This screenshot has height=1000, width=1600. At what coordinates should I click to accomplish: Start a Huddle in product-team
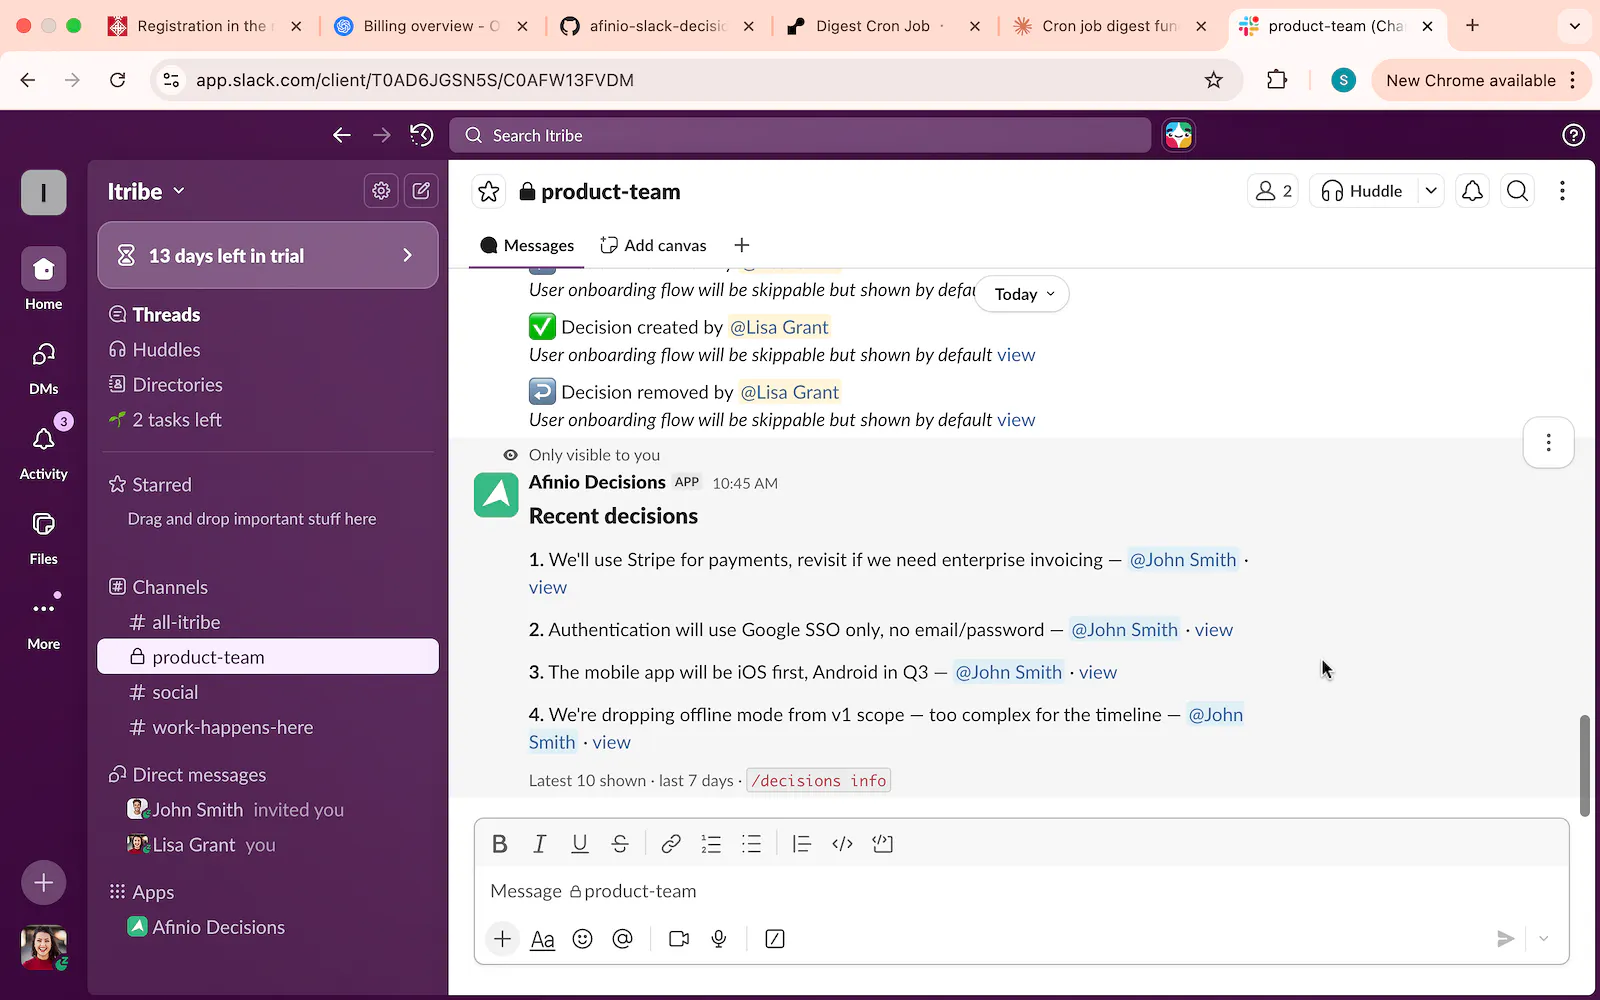pyautogui.click(x=1363, y=191)
